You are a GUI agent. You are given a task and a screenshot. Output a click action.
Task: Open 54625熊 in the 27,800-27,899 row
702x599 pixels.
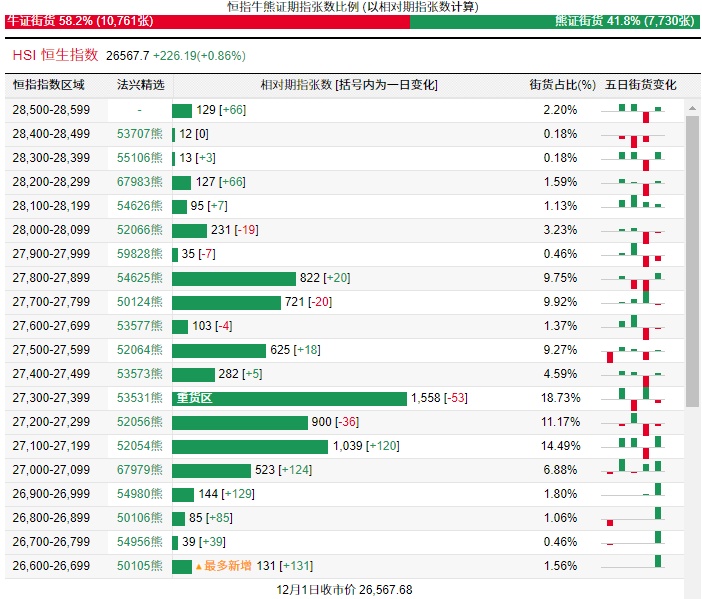[x=139, y=278]
